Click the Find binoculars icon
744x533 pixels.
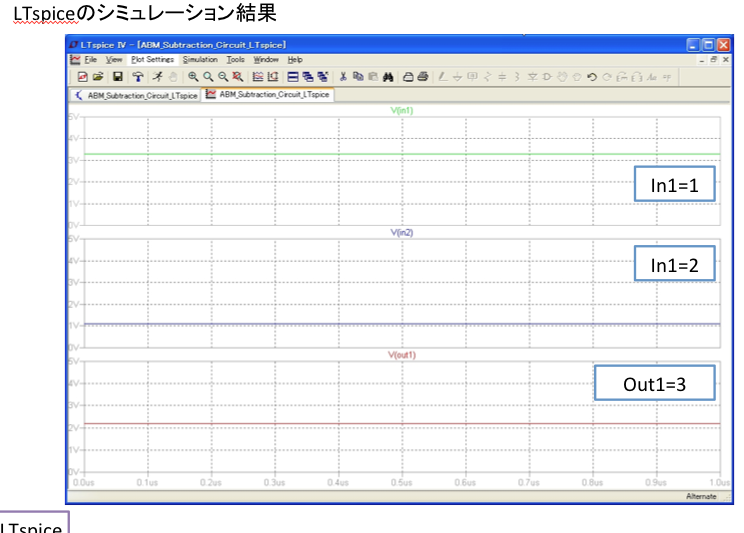pos(388,76)
